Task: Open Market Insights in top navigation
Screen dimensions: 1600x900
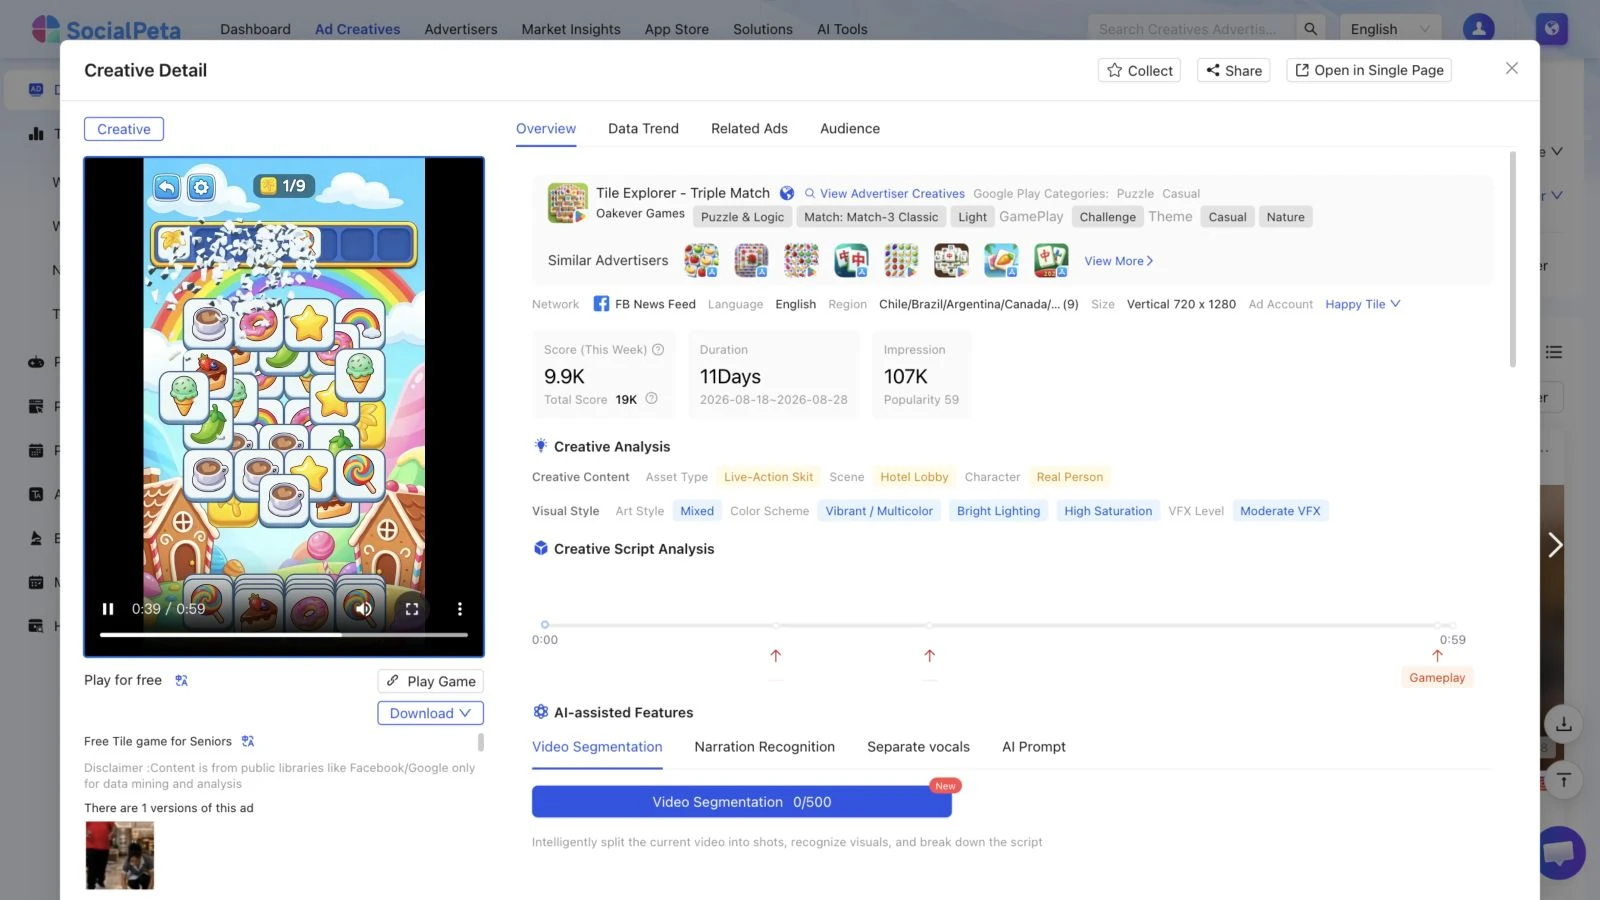Action: click(571, 29)
